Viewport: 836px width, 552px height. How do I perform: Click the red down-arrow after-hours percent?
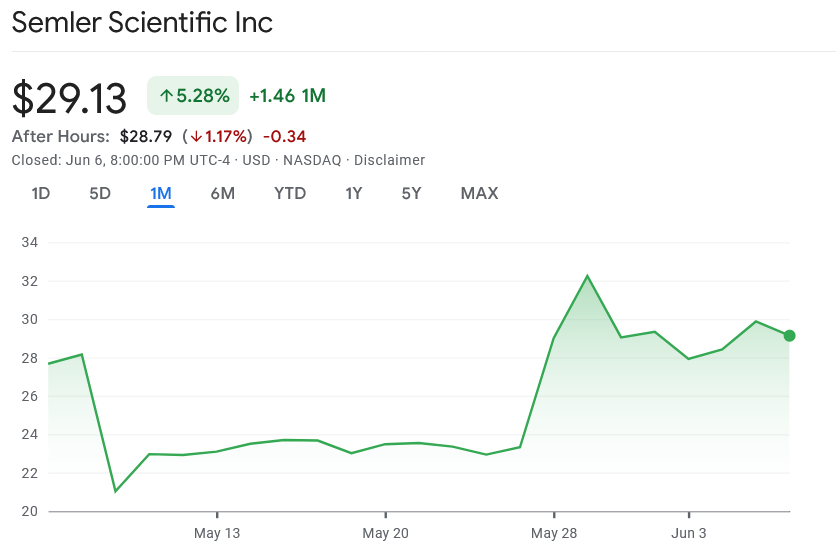220,136
